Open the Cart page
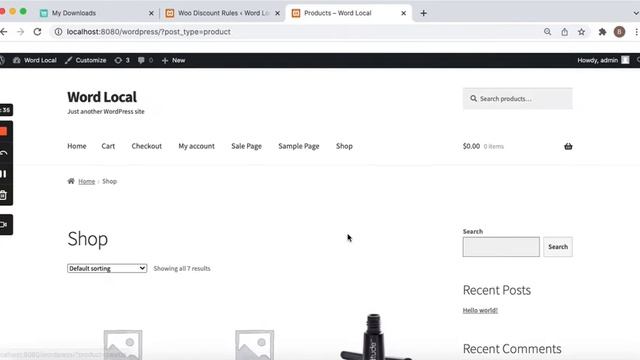Viewport: 640px width, 360px height. click(x=108, y=146)
